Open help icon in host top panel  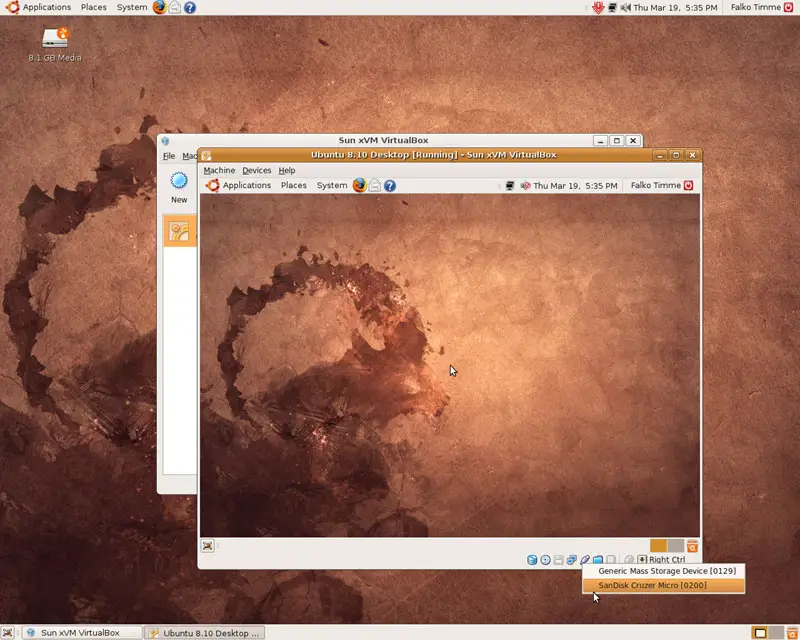point(190,8)
